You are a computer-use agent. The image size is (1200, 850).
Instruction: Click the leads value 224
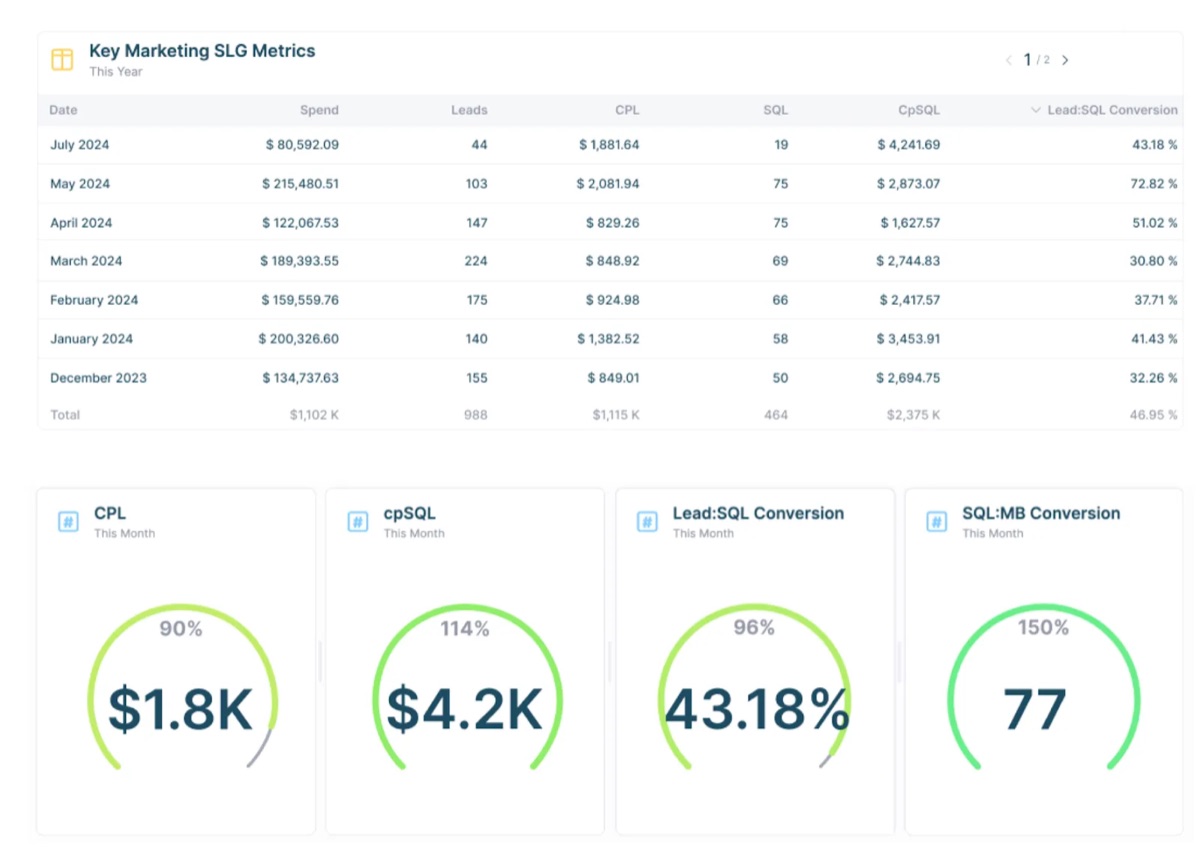476,261
